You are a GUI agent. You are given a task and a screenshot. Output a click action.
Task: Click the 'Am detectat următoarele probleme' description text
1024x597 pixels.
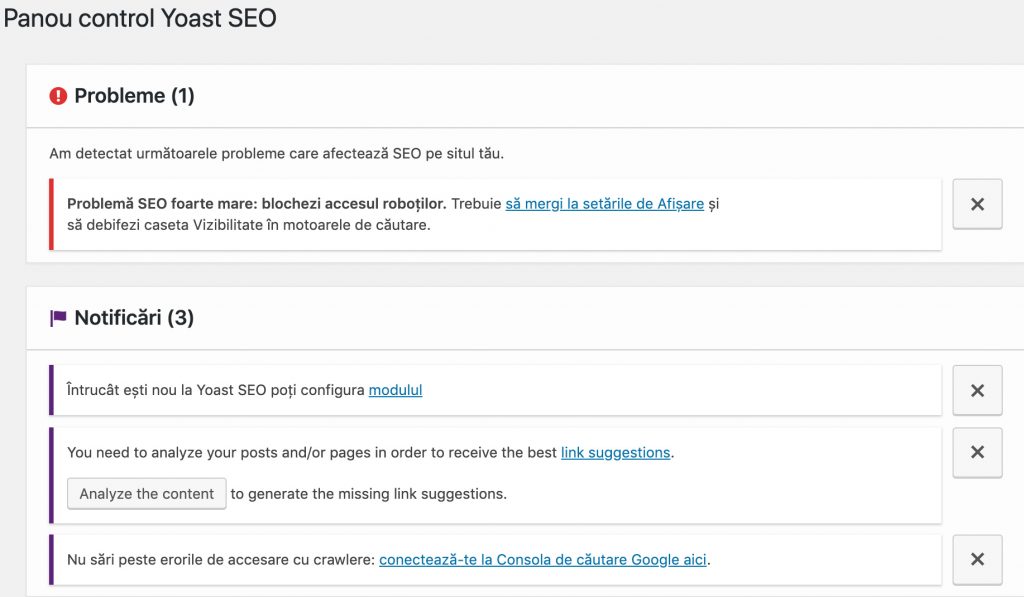[277, 154]
